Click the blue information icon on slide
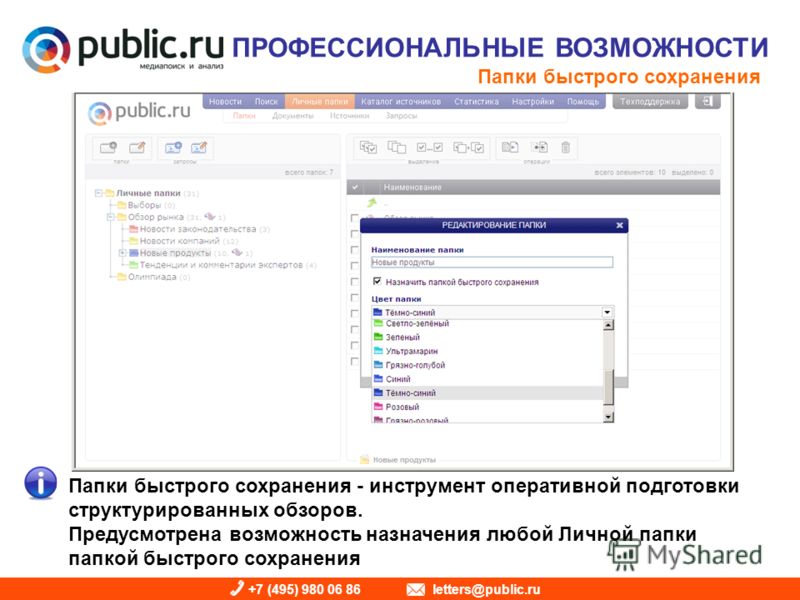 (40, 483)
